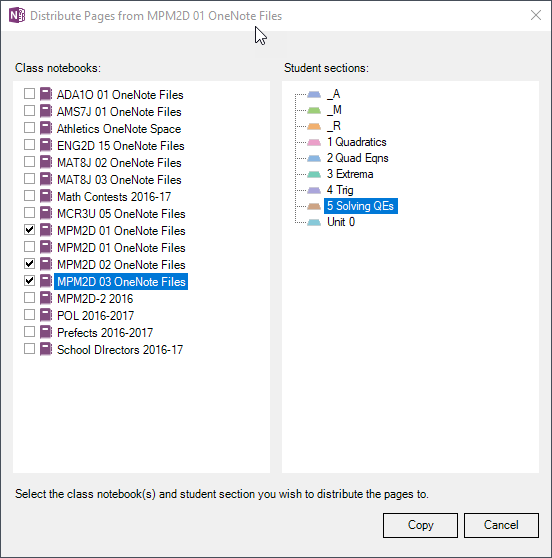The image size is (552, 558).
Task: Check the MPM2D-2 2016 checkbox
Action: click(30, 298)
